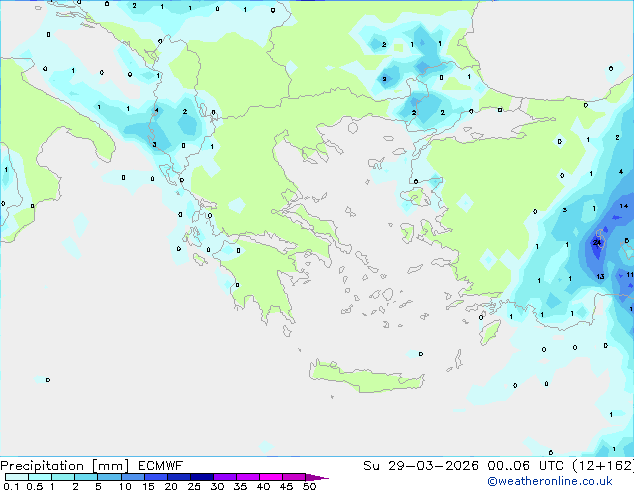Click the 'Precipitation [mm]' title text

tap(65, 466)
